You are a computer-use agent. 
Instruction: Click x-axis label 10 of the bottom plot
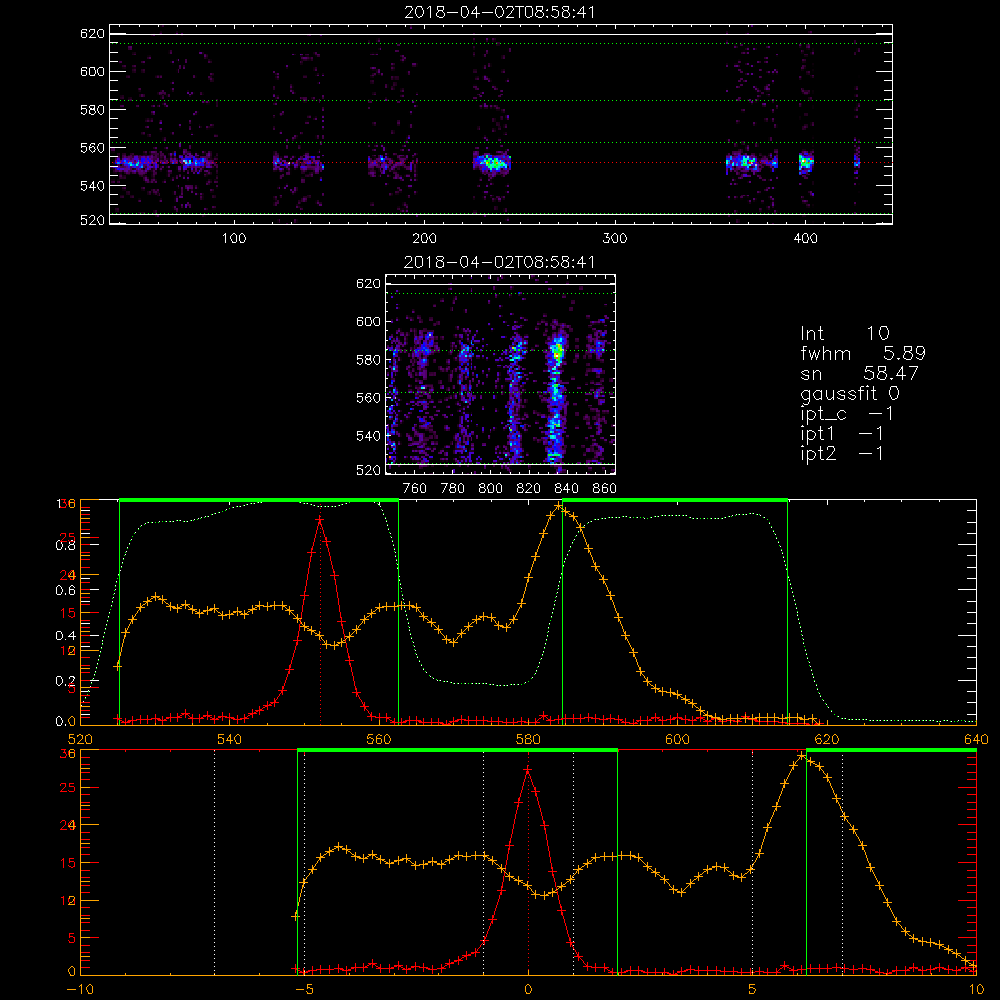pyautogui.click(x=976, y=990)
